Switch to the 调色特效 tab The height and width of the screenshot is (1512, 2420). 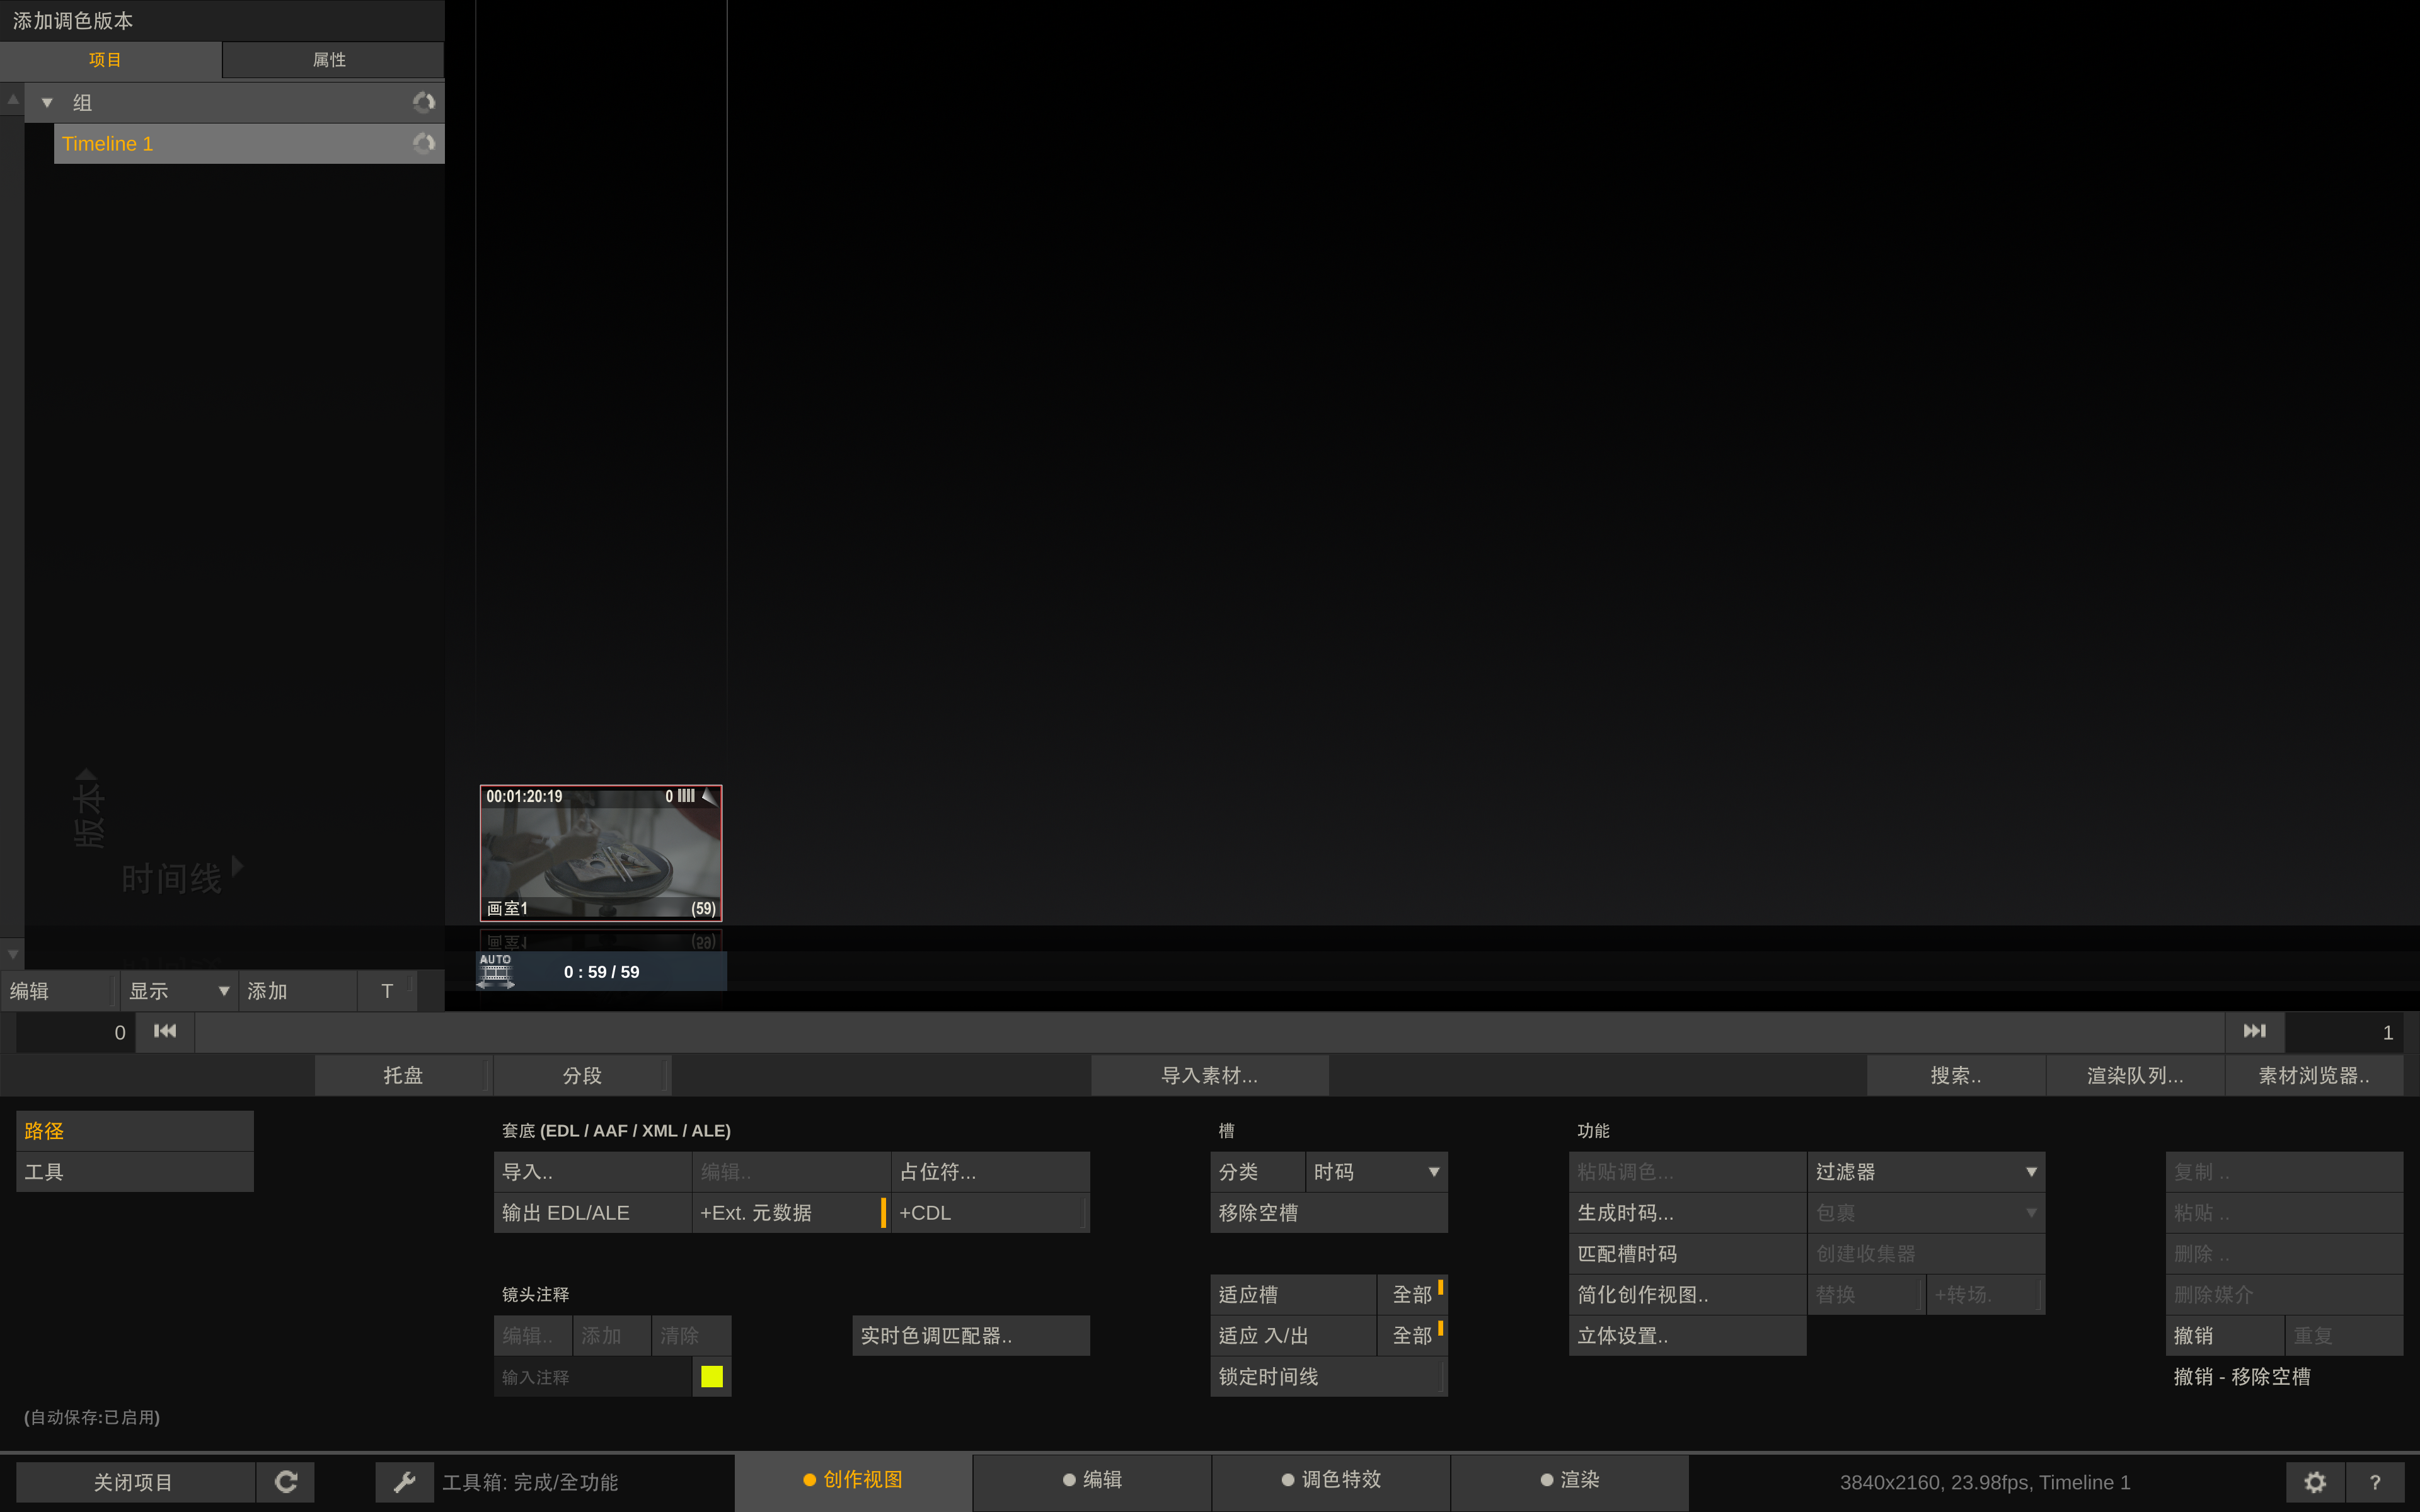1331,1479
